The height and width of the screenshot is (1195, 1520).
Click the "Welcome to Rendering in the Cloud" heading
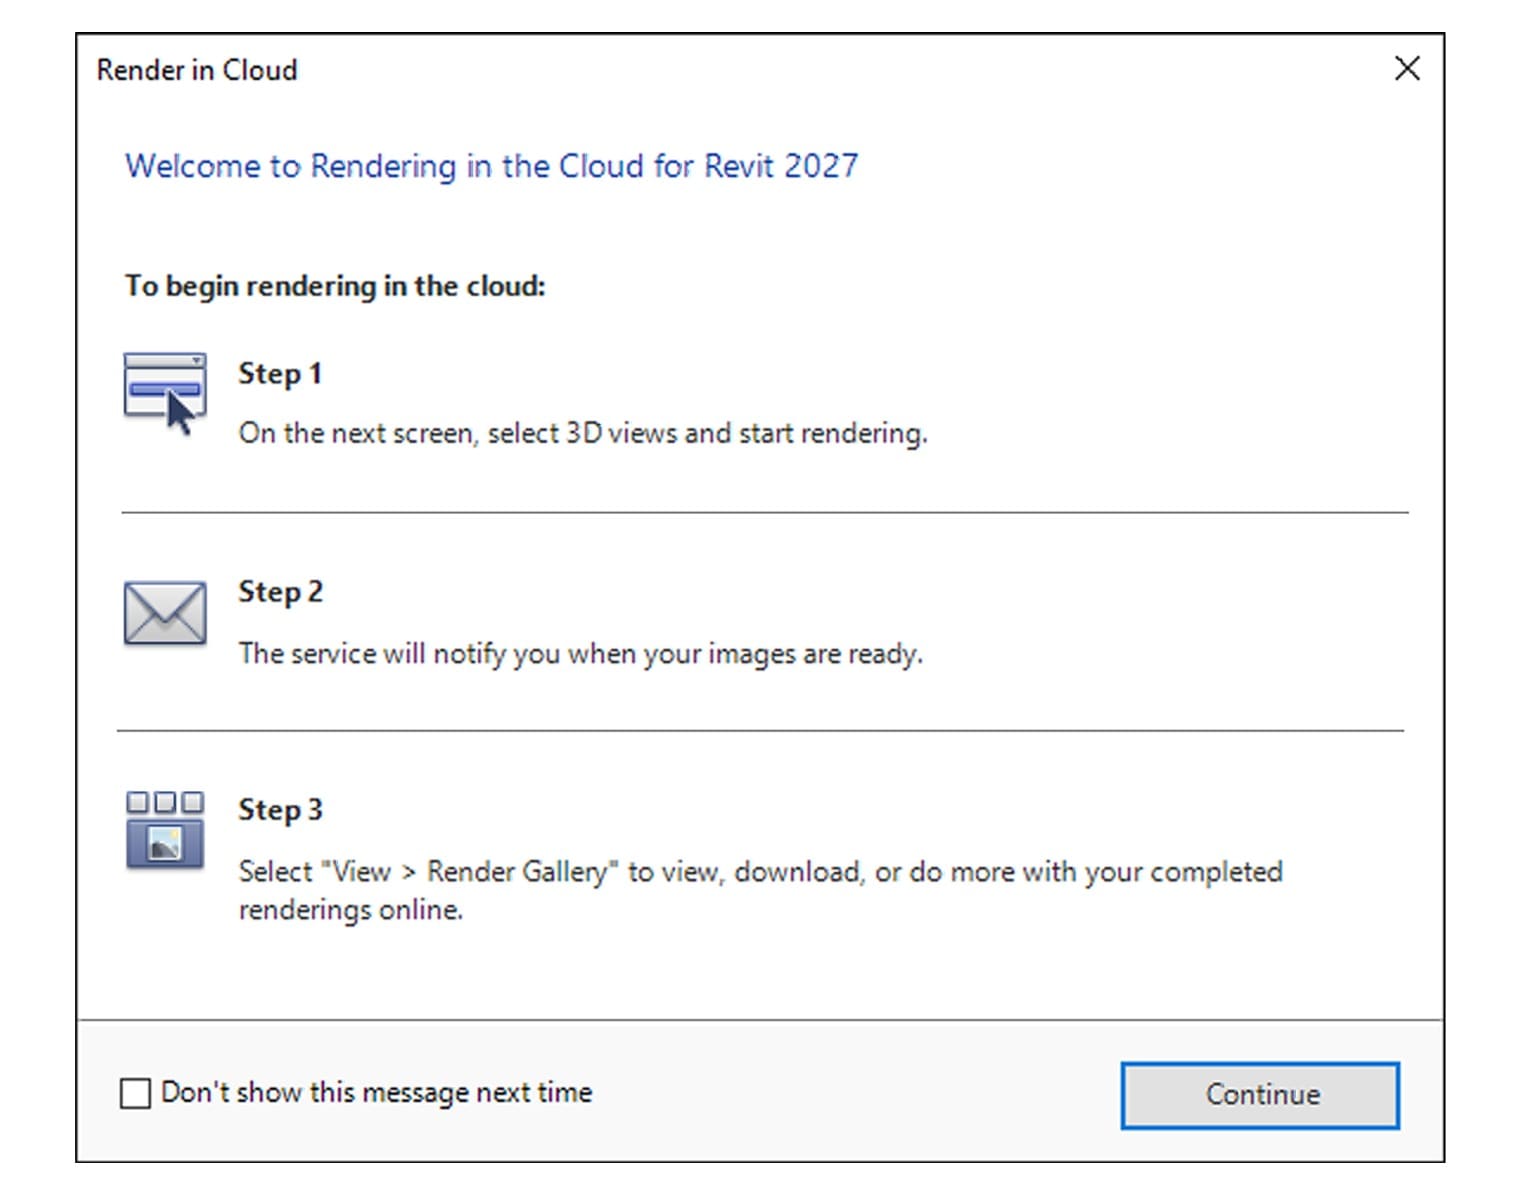point(491,166)
